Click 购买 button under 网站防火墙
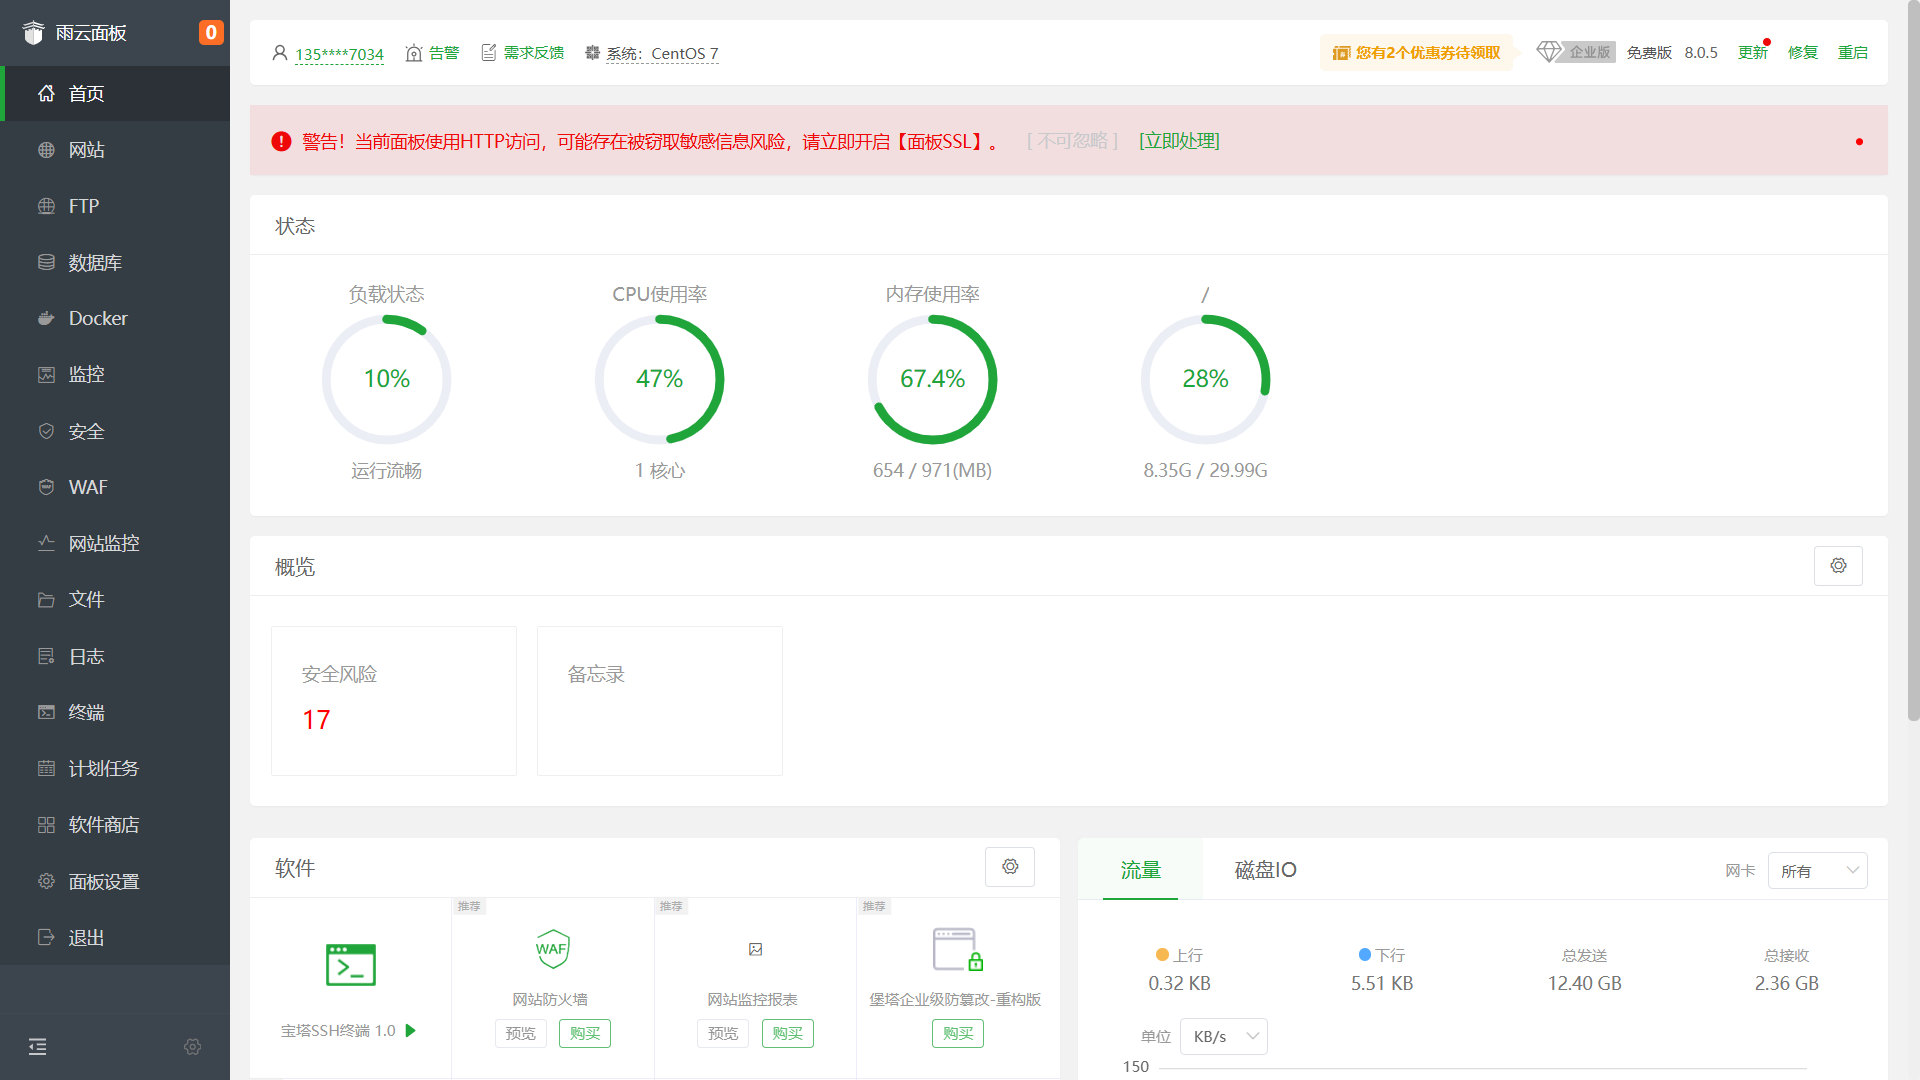The width and height of the screenshot is (1920, 1080). click(x=585, y=1033)
